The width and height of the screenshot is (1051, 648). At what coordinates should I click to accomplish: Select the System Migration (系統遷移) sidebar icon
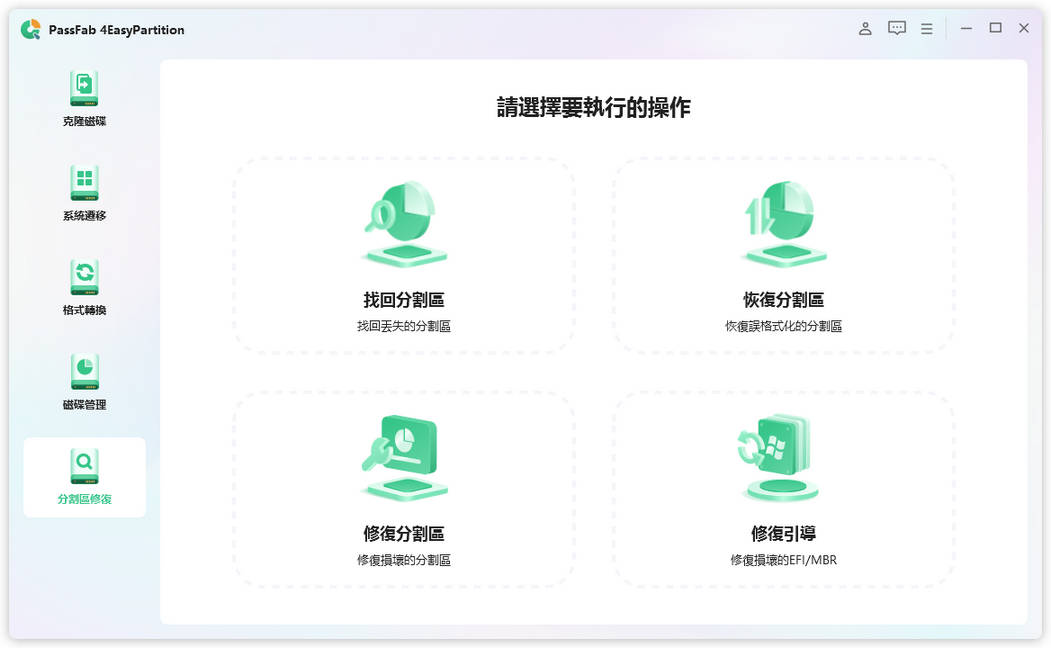pyautogui.click(x=84, y=190)
